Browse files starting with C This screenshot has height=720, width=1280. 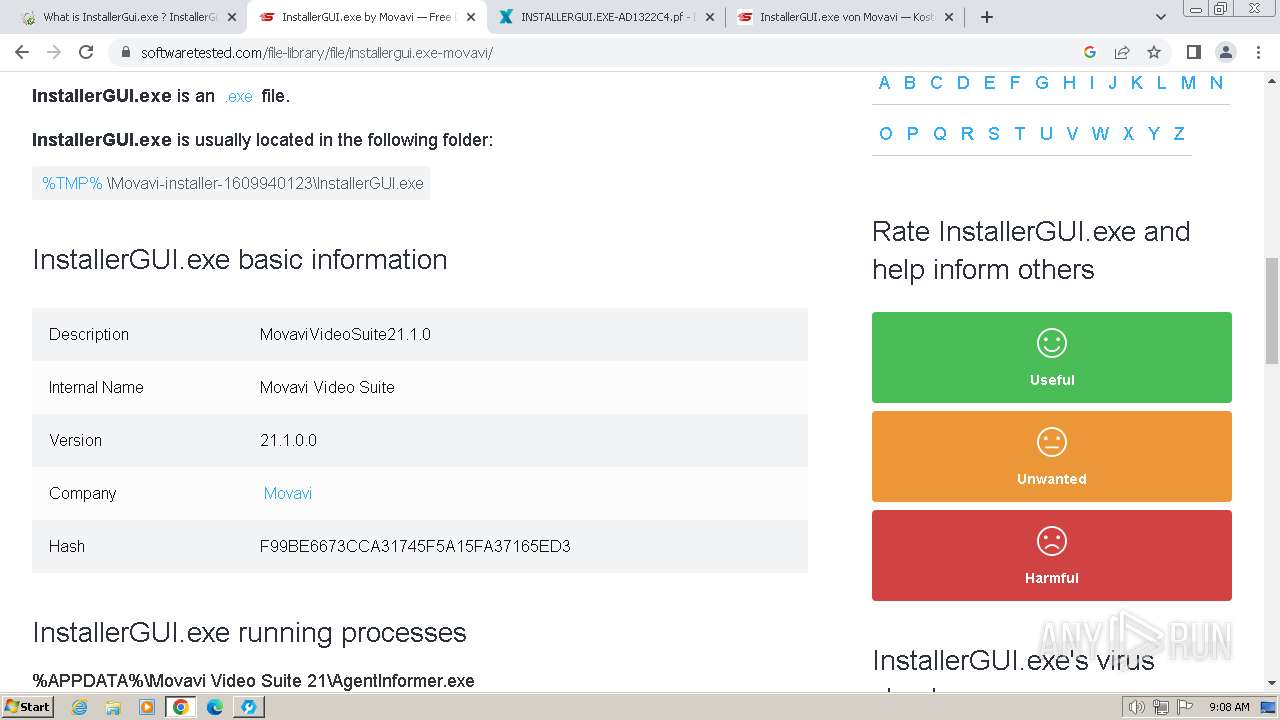[936, 83]
